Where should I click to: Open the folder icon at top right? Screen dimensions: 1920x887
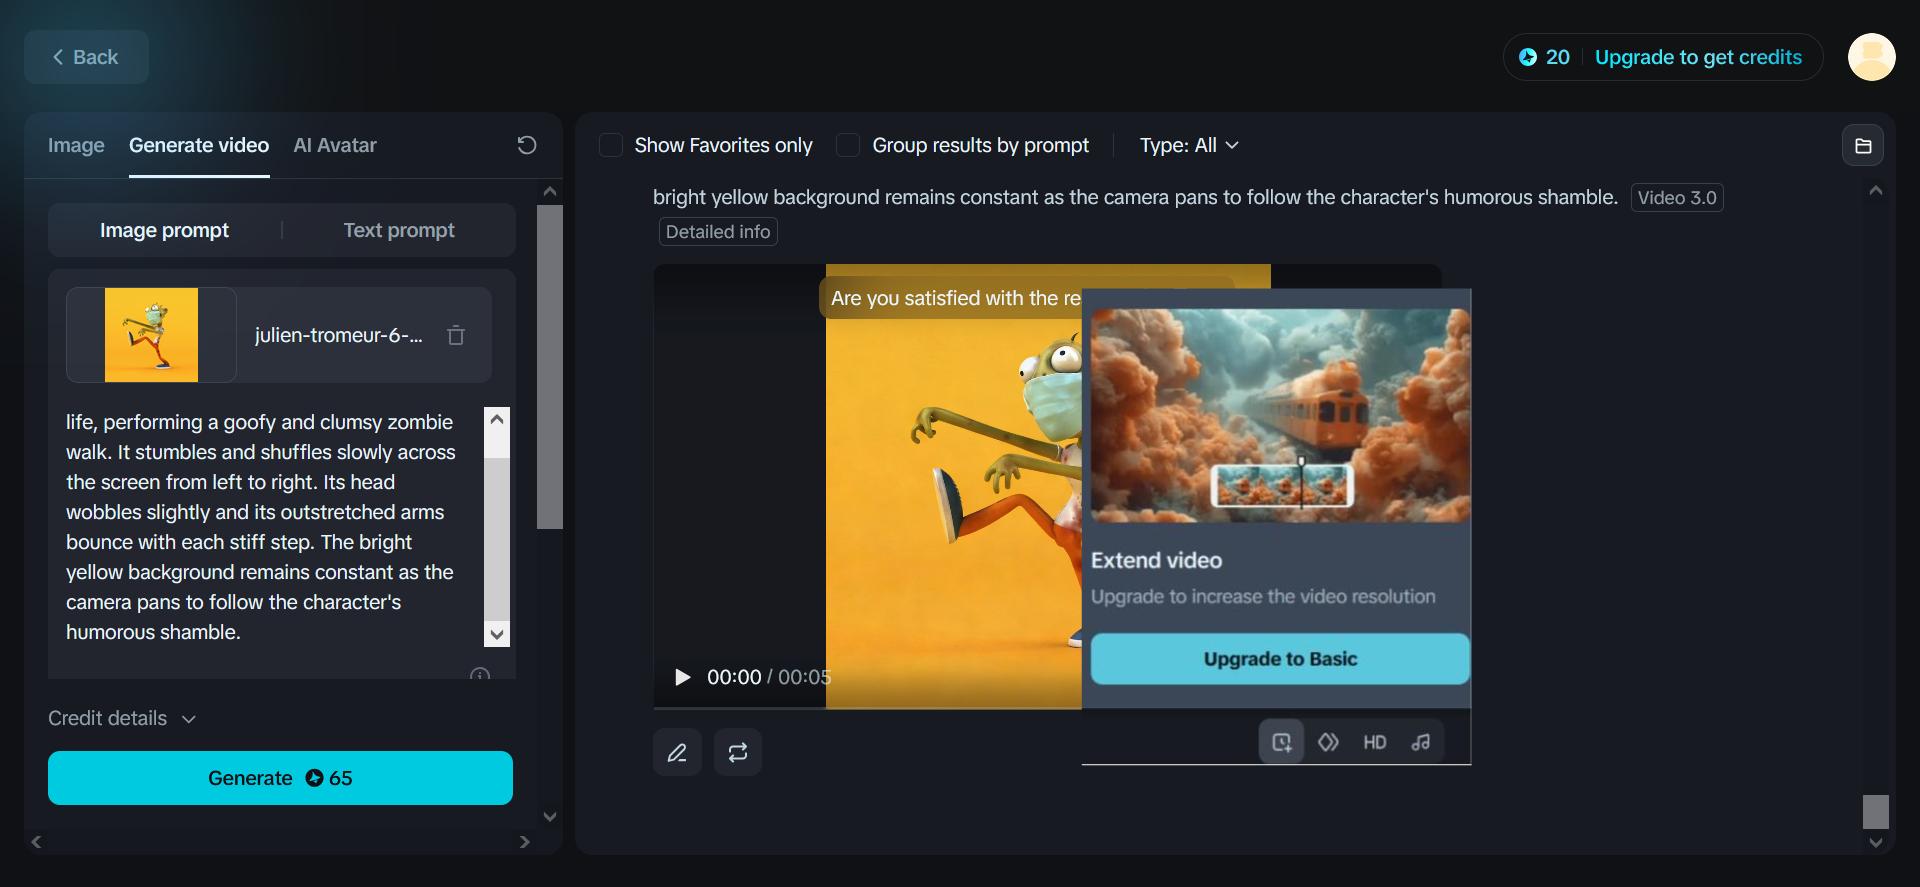click(1863, 146)
